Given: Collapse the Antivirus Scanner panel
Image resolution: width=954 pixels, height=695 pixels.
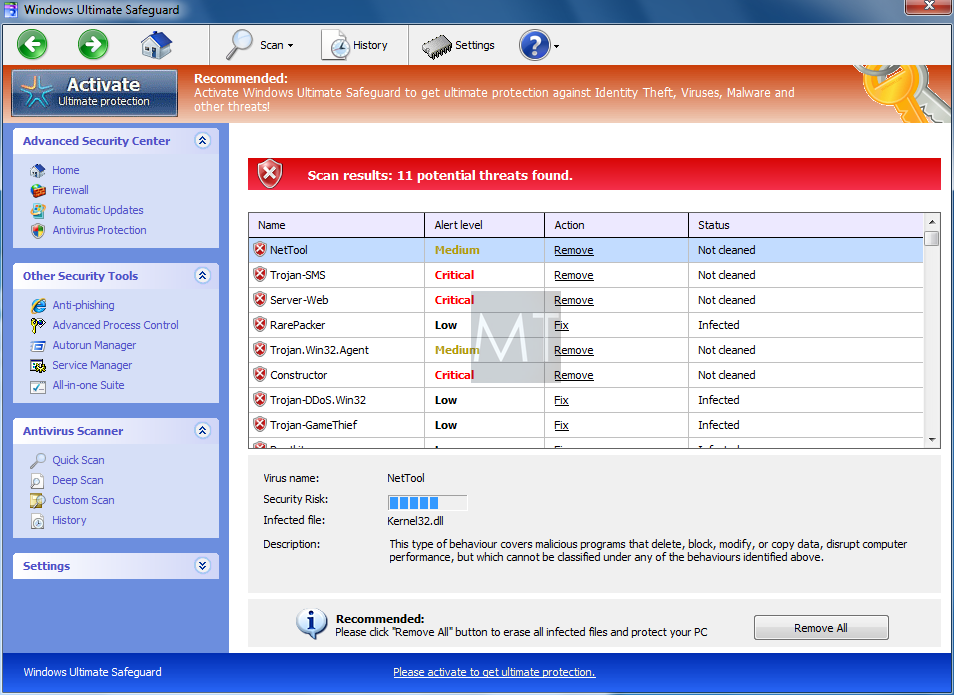Looking at the screenshot, I should [203, 431].
